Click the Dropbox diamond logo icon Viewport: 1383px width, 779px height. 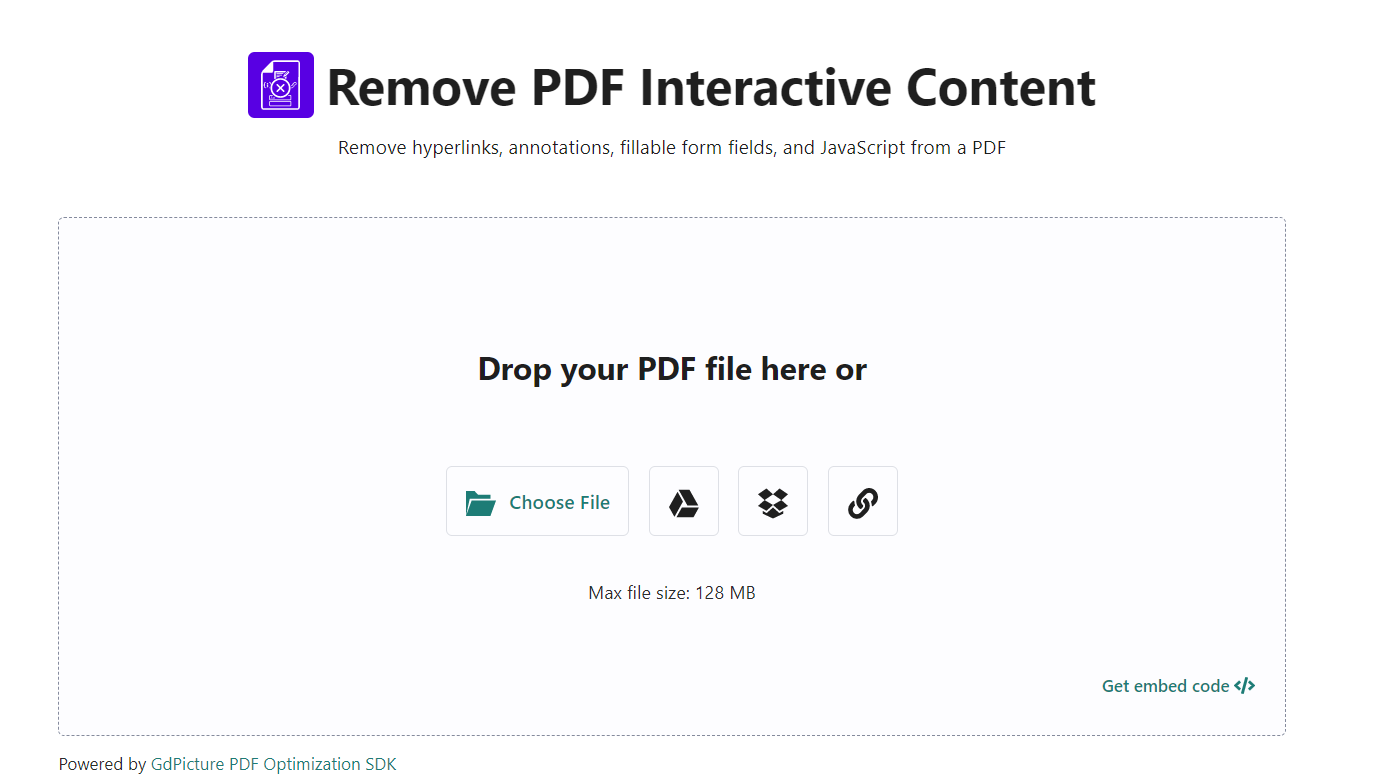(772, 501)
